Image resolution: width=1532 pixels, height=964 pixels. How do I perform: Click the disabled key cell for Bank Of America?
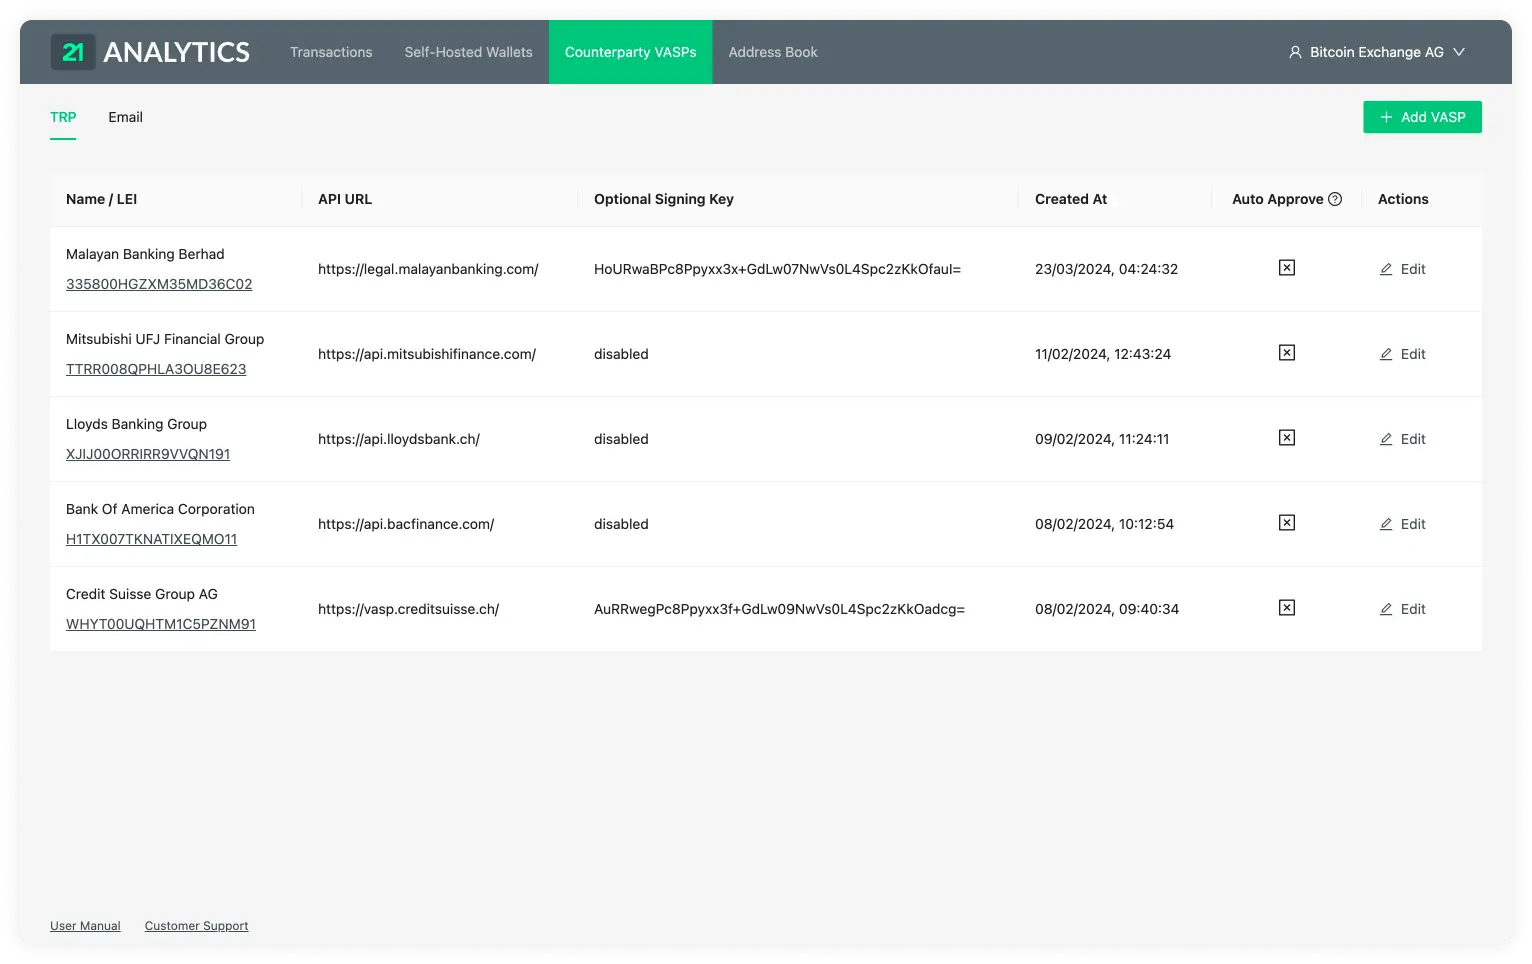[x=621, y=524]
